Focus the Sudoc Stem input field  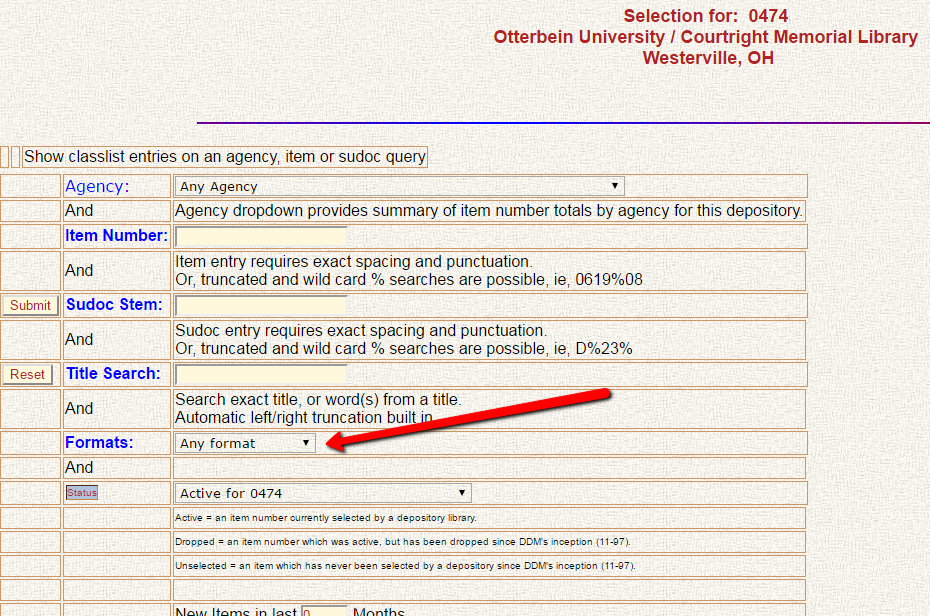(x=261, y=305)
